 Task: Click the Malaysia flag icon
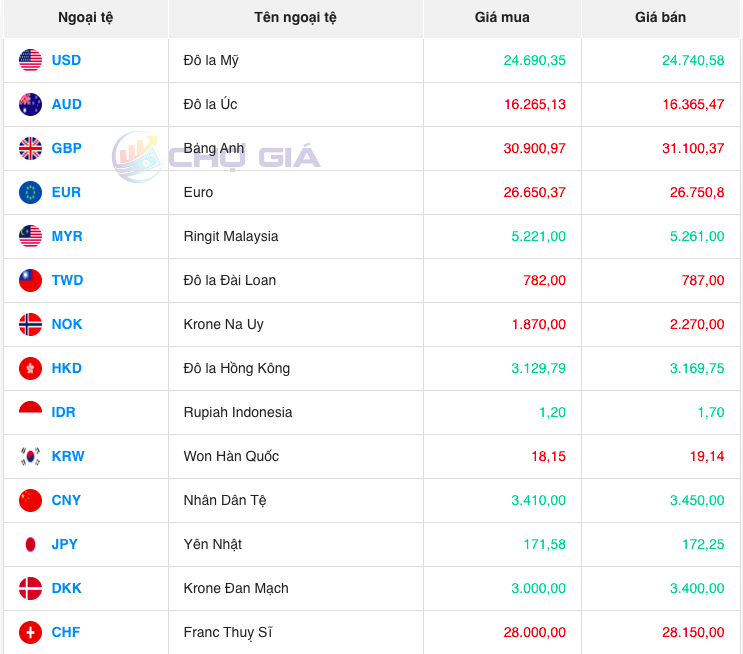coord(30,236)
